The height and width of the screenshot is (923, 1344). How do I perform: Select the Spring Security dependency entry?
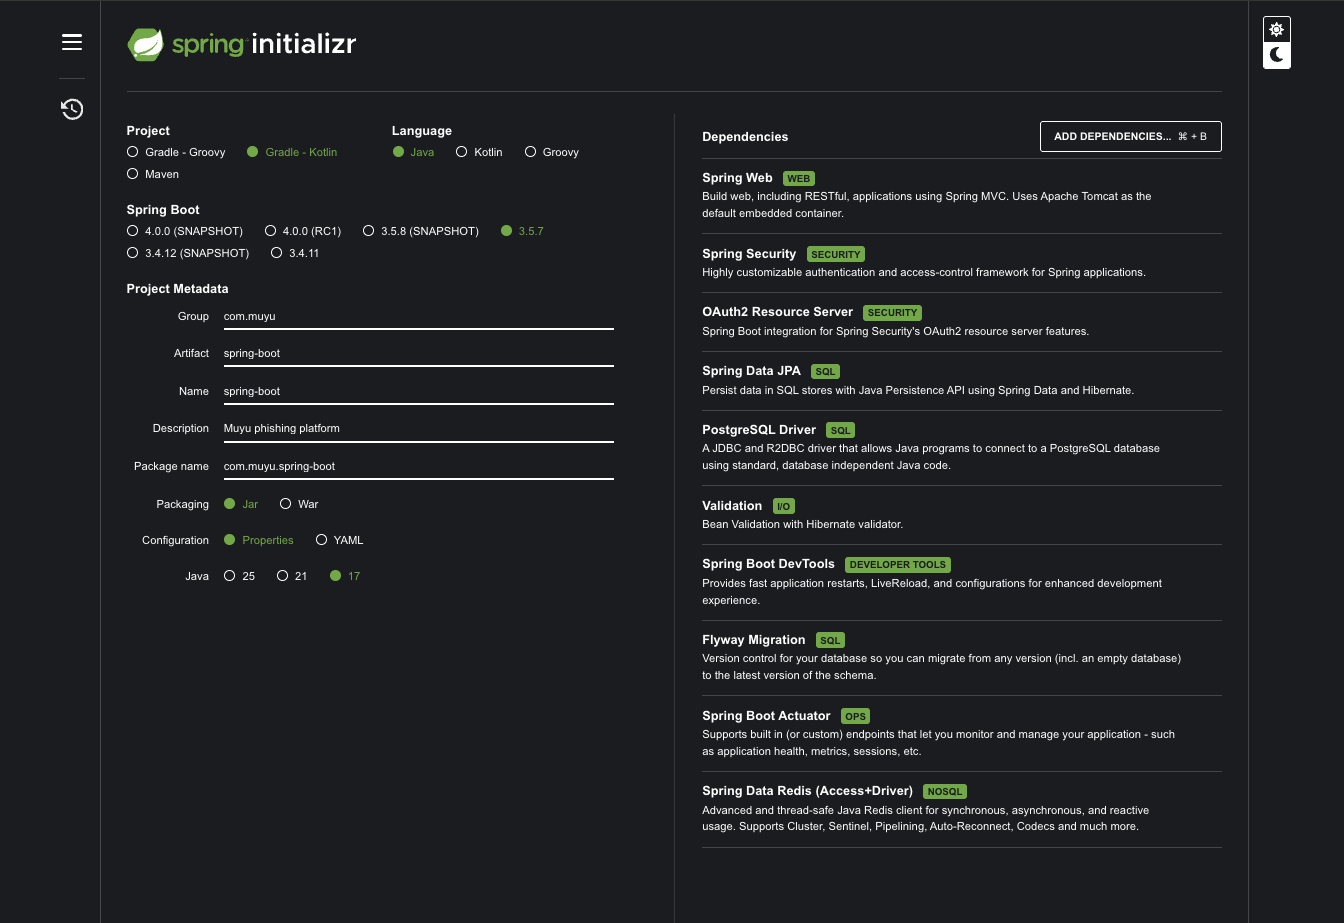(x=749, y=254)
